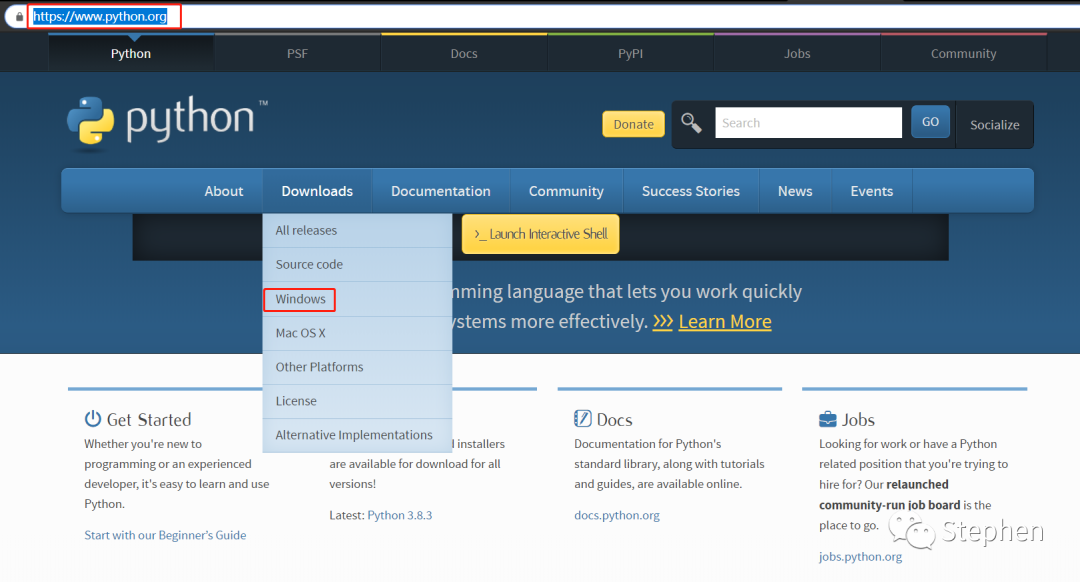1080x582 pixels.
Task: Open the Socialize menu
Action: coord(995,125)
